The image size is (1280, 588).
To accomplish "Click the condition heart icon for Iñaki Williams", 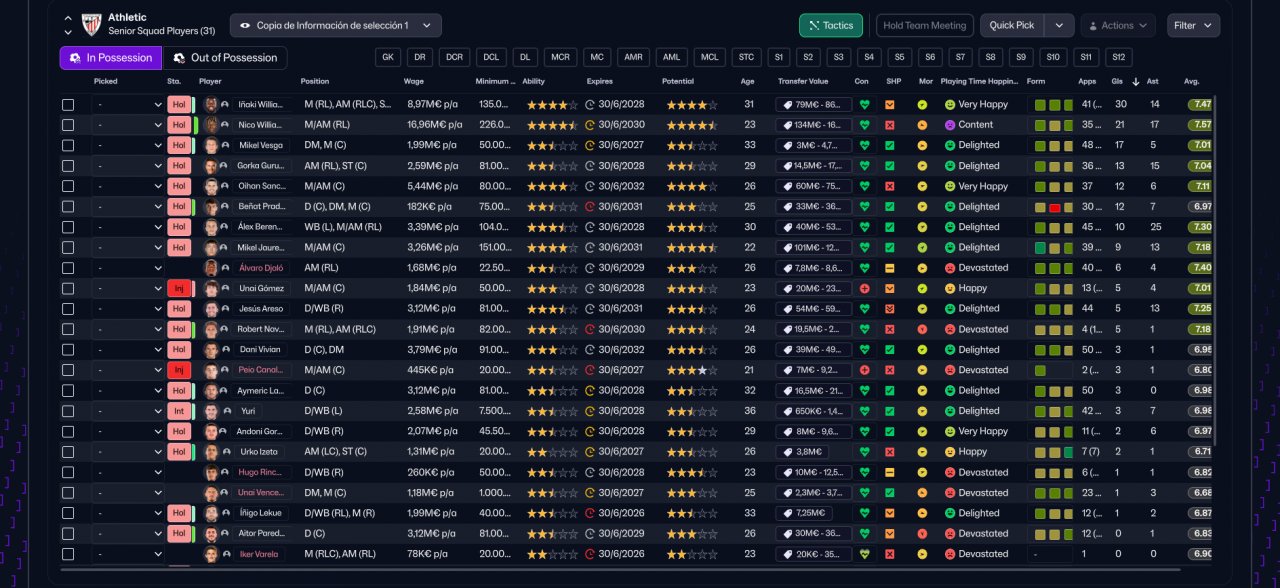I will tap(864, 104).
